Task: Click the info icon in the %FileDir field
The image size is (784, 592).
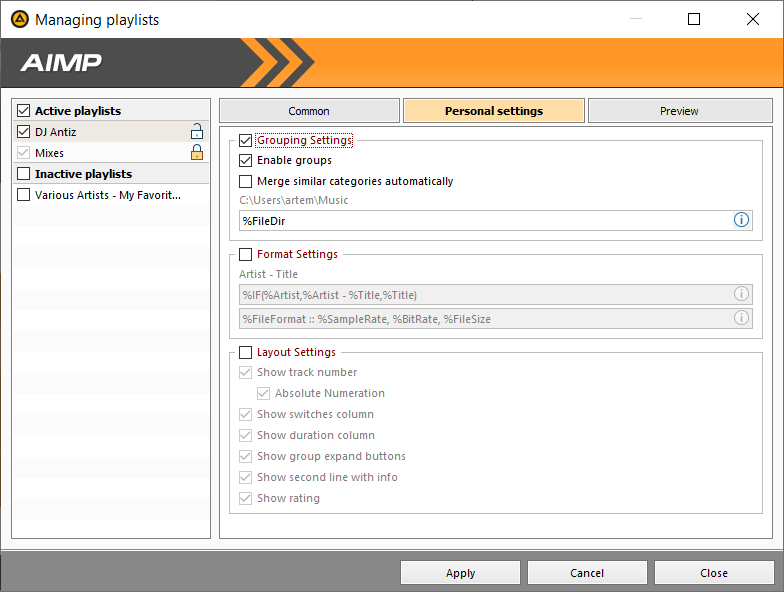Action: coord(741,220)
